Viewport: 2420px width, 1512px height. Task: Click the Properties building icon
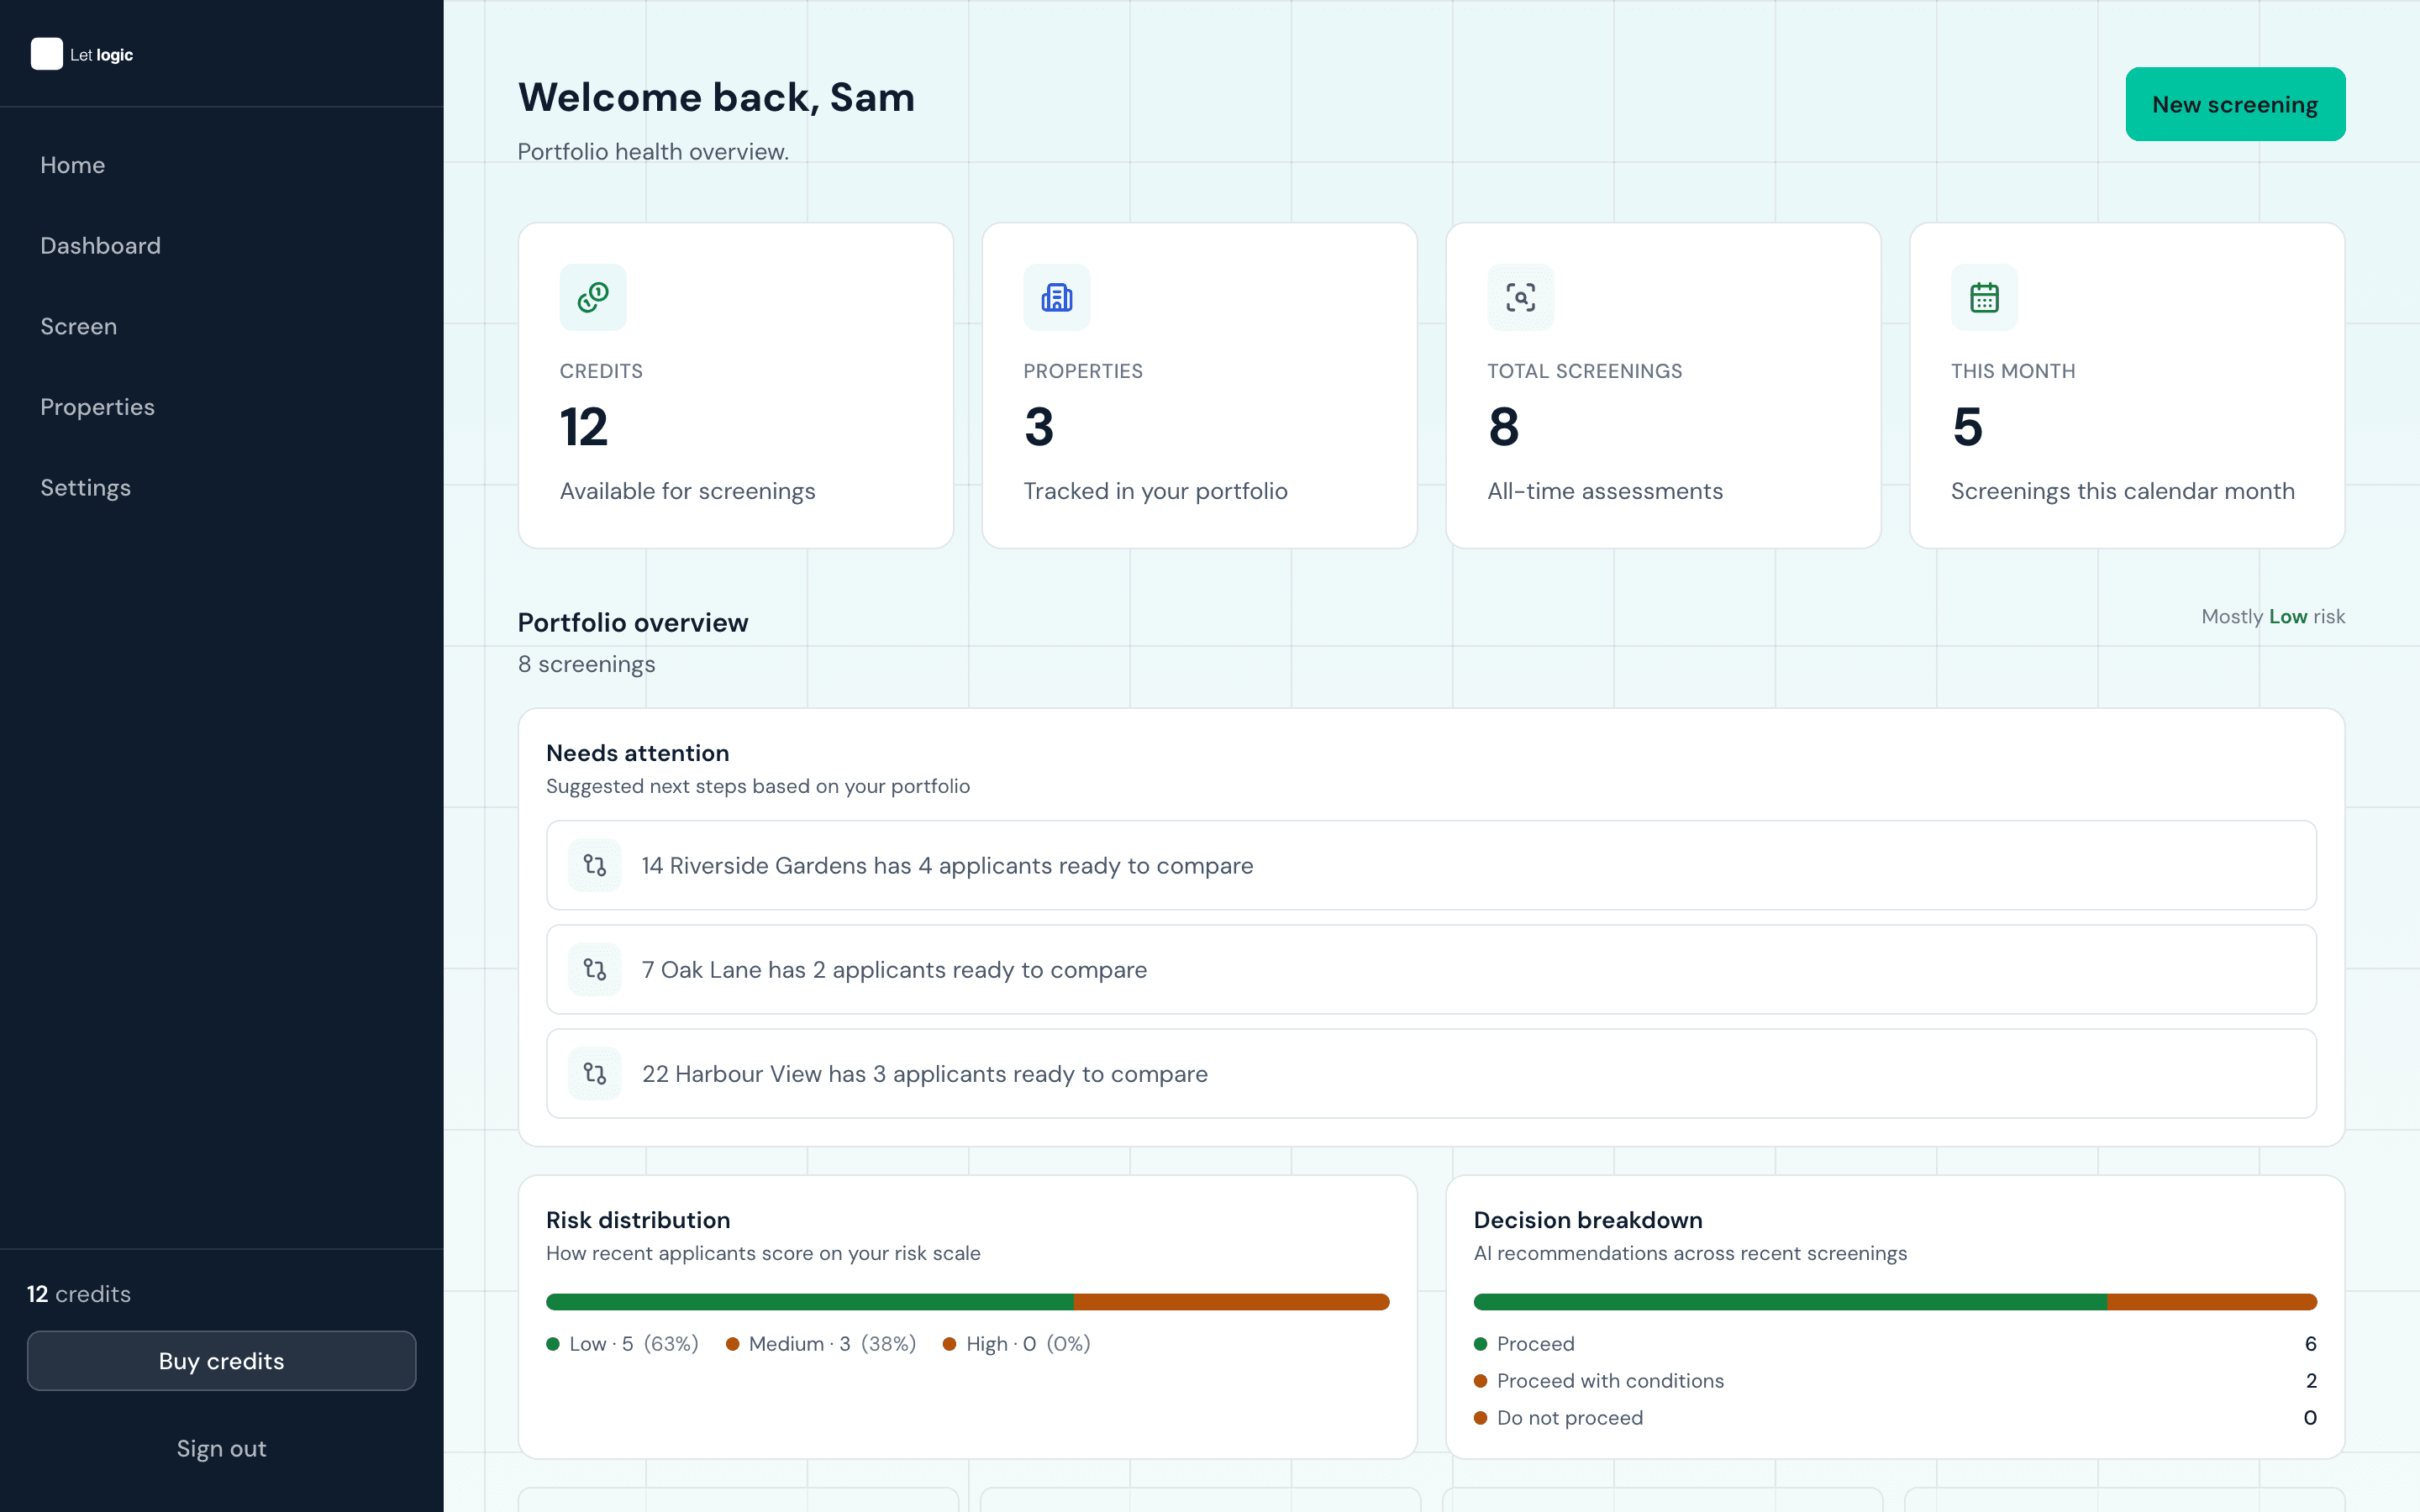pos(1057,297)
